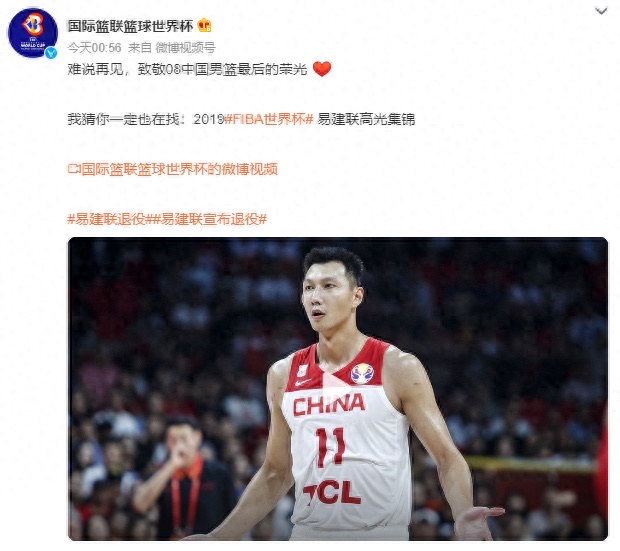Click the blue verified badge on avatar
The image size is (620, 551).
51,53
